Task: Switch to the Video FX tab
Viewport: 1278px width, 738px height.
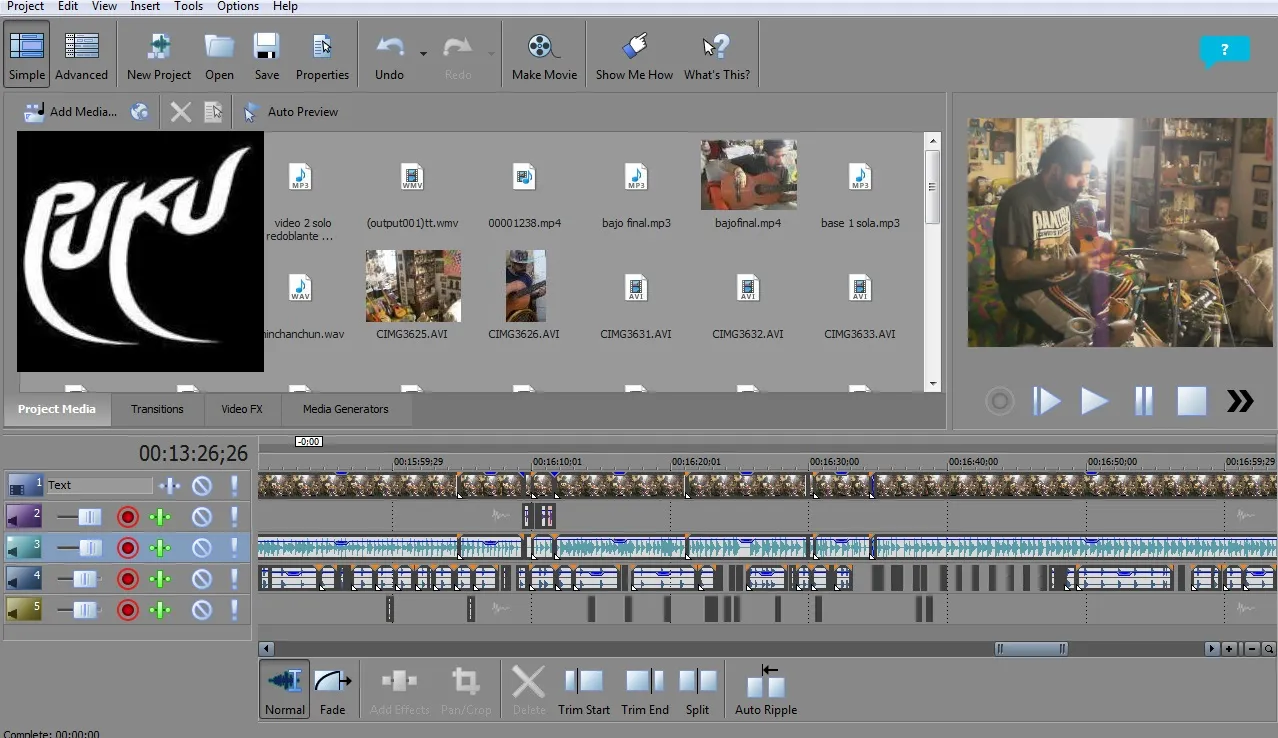Action: [242, 409]
